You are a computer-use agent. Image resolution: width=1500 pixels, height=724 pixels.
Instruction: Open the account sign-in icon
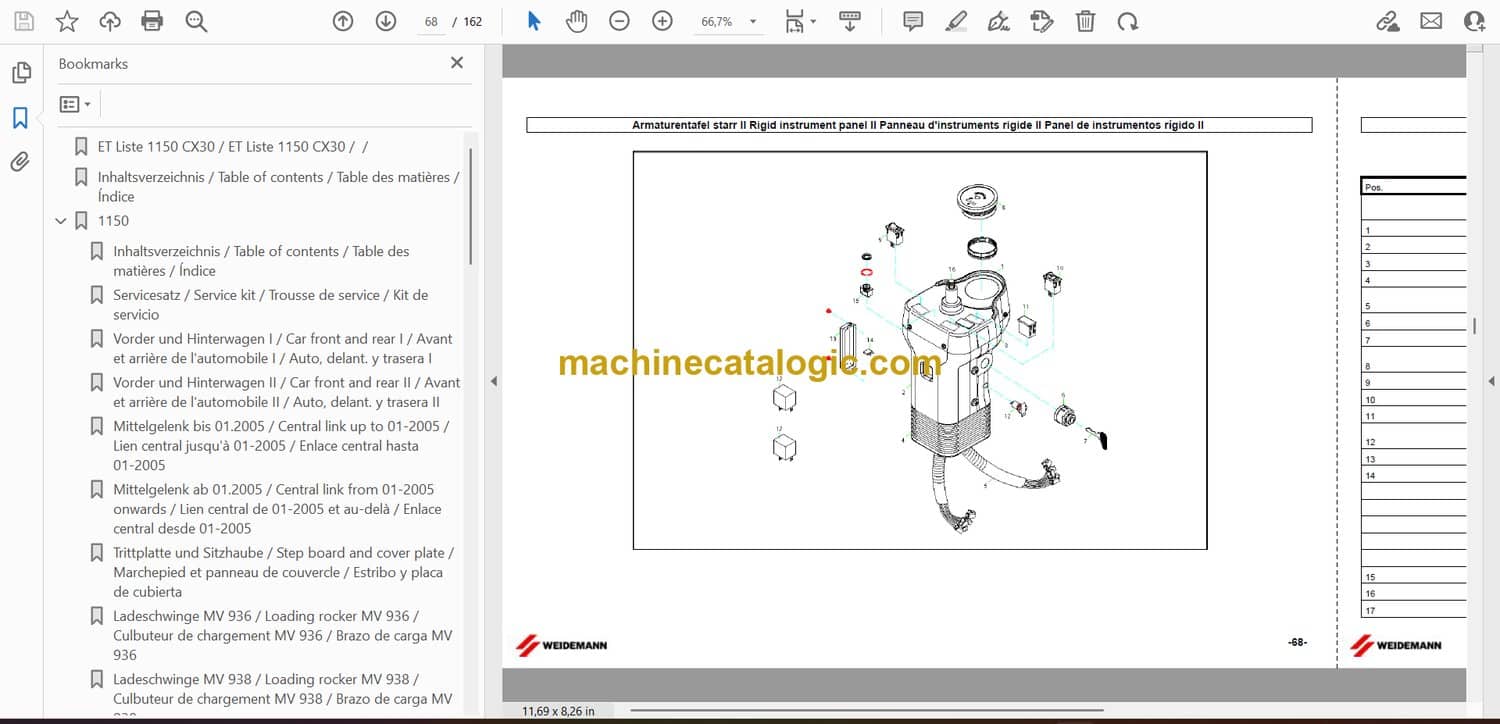coord(1474,21)
